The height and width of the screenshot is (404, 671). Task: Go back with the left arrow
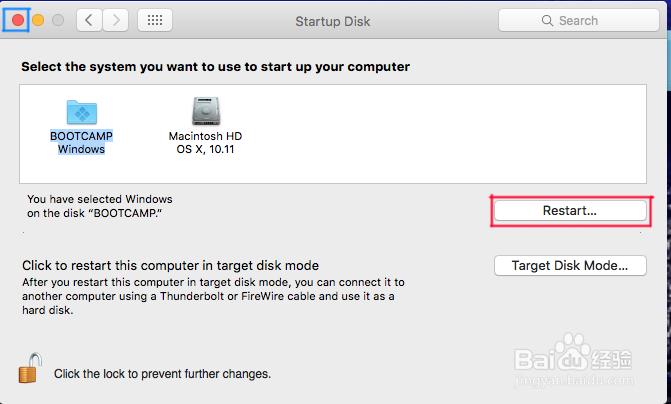point(90,20)
